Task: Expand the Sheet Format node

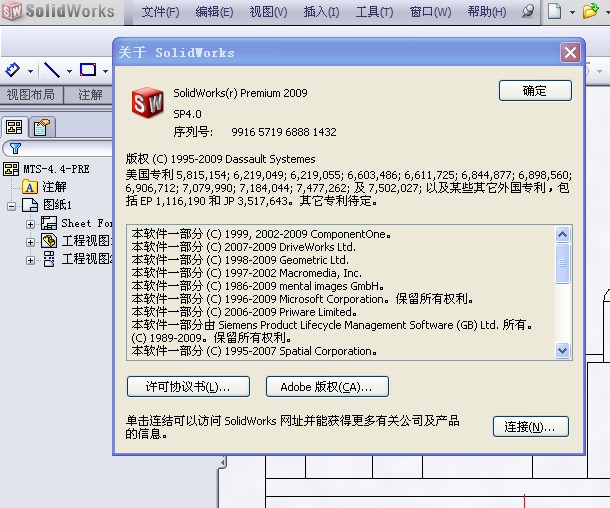Action: click(30, 224)
